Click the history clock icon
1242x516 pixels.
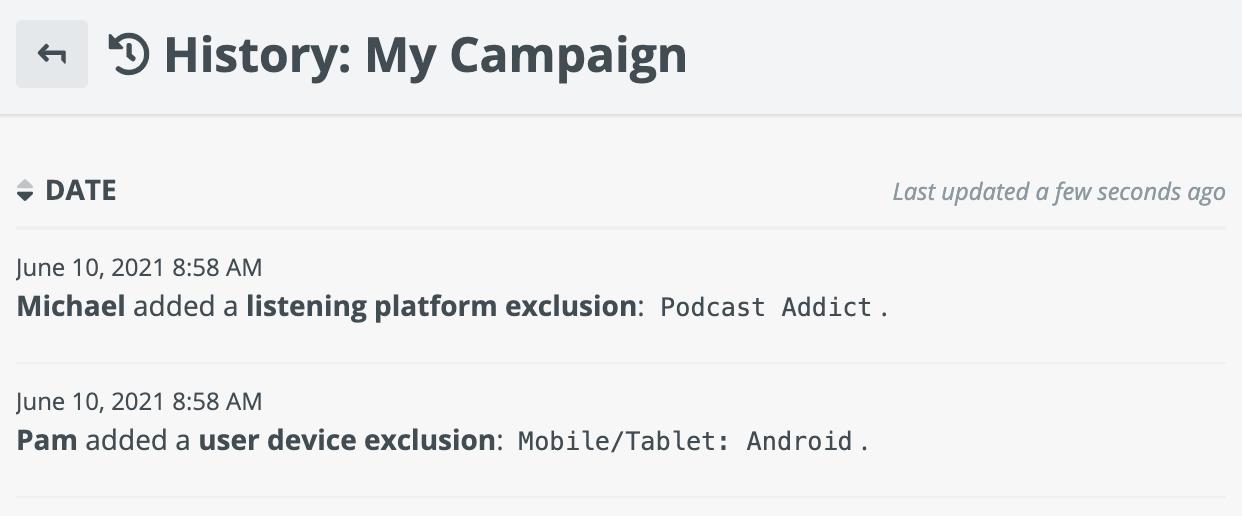click(129, 55)
